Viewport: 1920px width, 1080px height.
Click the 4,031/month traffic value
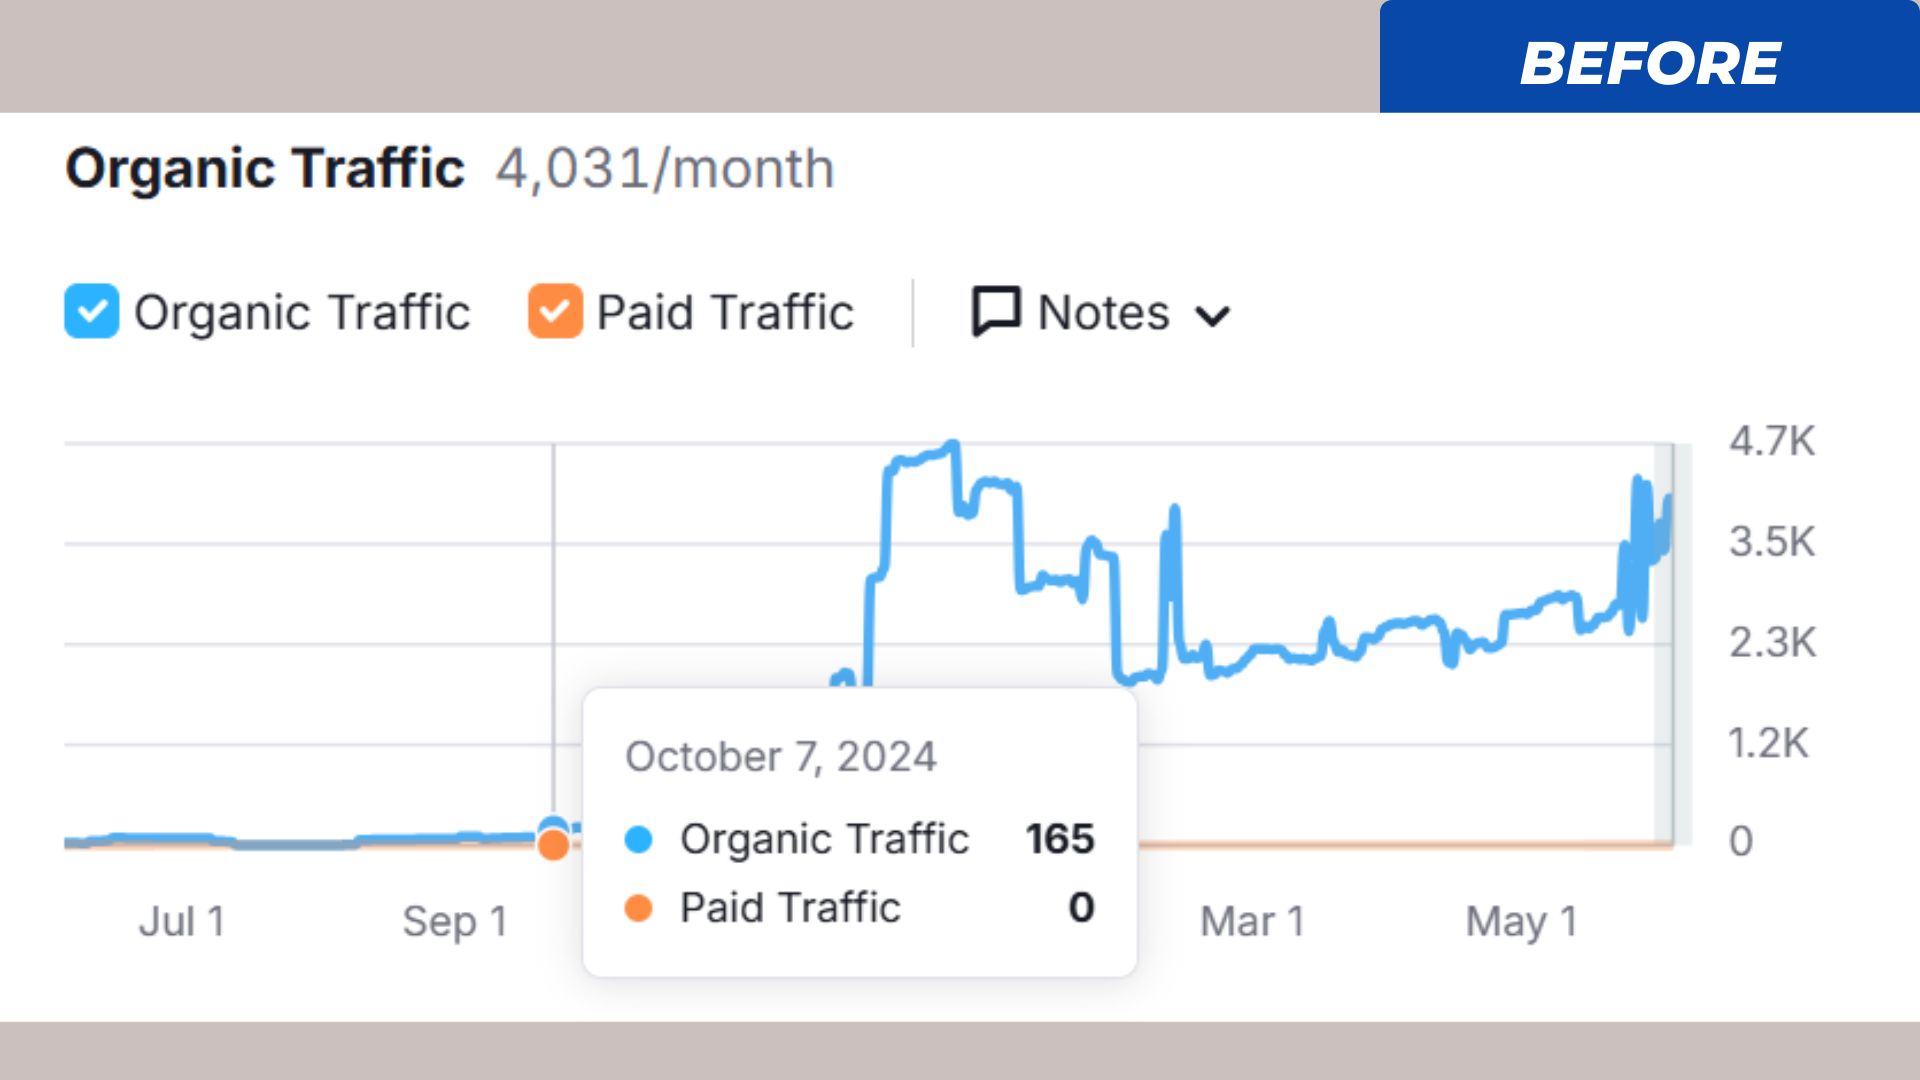coord(665,168)
